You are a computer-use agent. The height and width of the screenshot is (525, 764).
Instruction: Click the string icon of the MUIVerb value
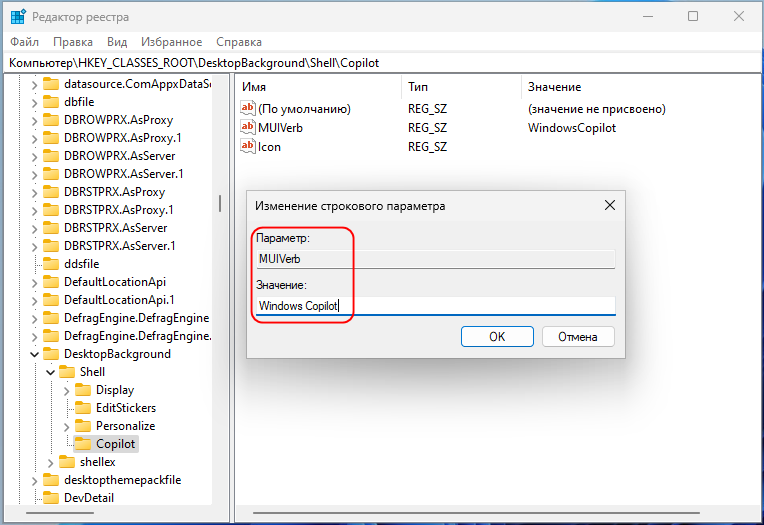(248, 127)
